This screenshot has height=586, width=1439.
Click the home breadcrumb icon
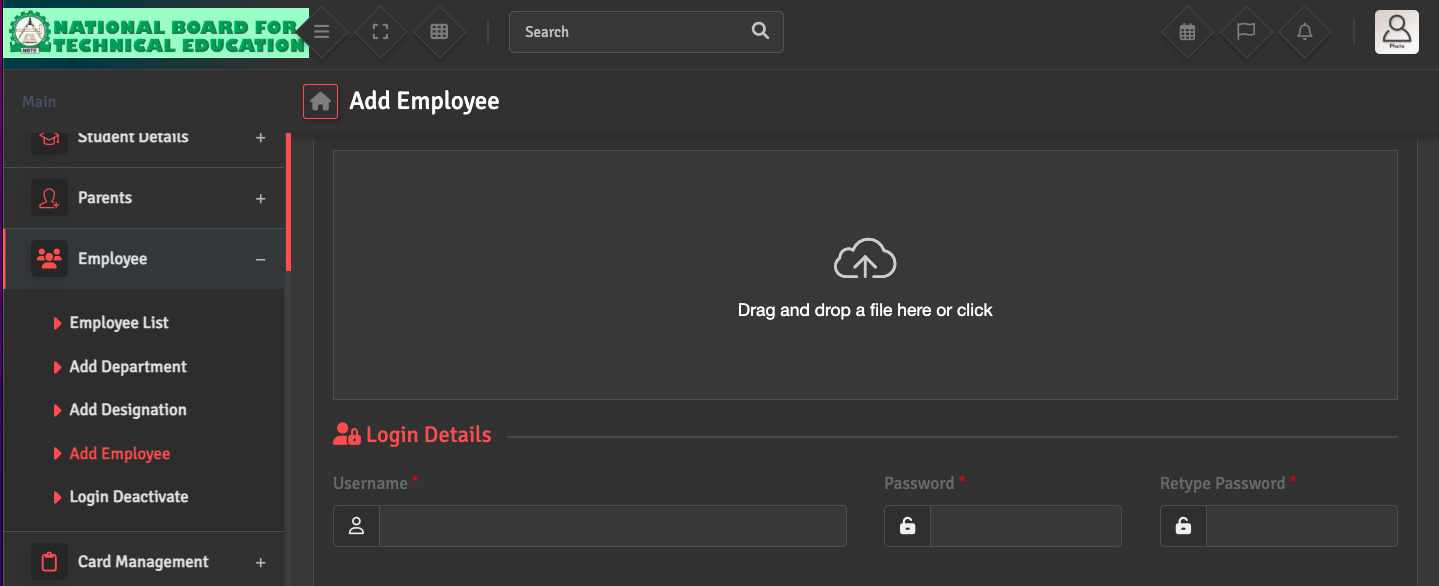320,102
